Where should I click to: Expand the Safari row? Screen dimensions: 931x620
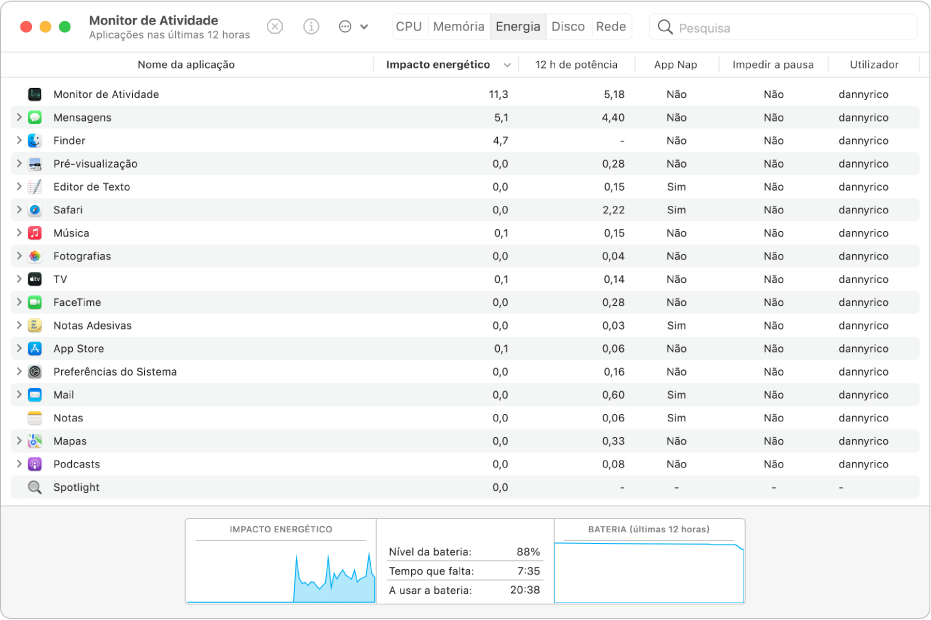click(x=19, y=210)
